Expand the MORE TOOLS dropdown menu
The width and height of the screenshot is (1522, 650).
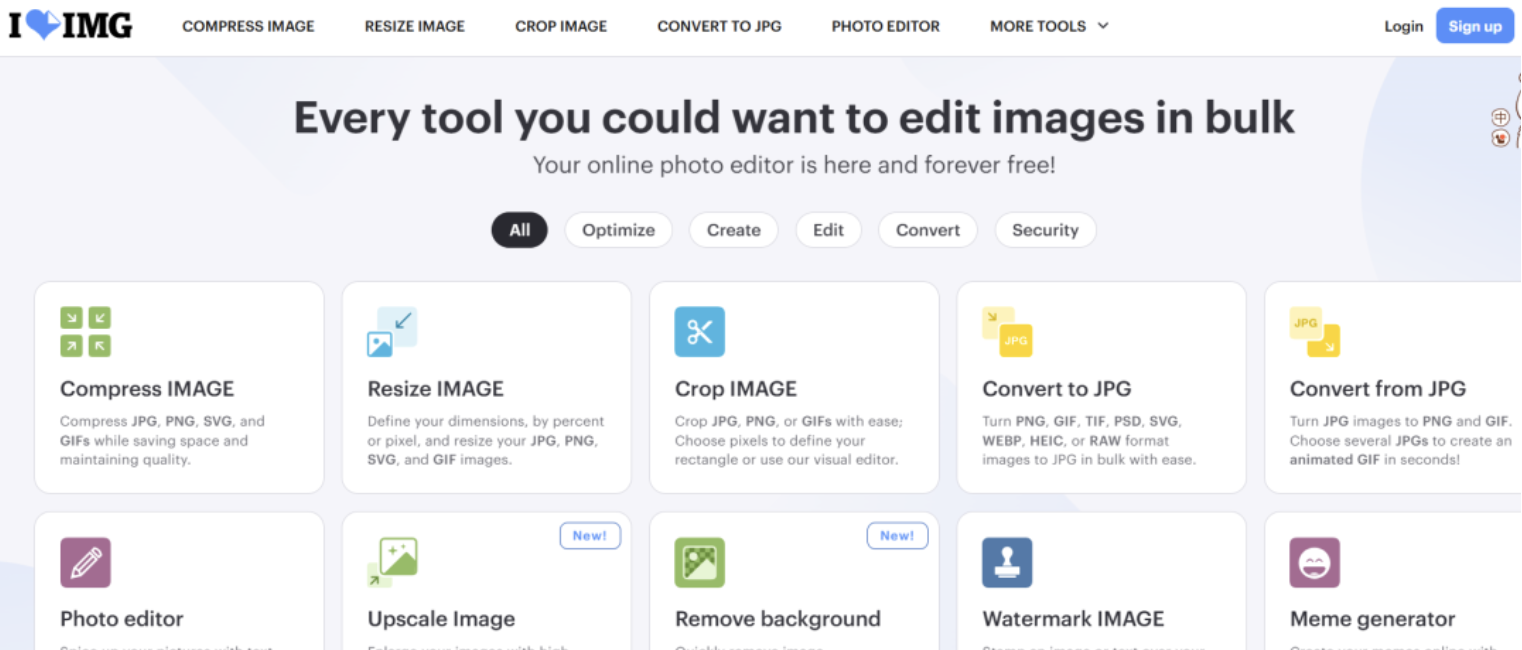click(1049, 26)
